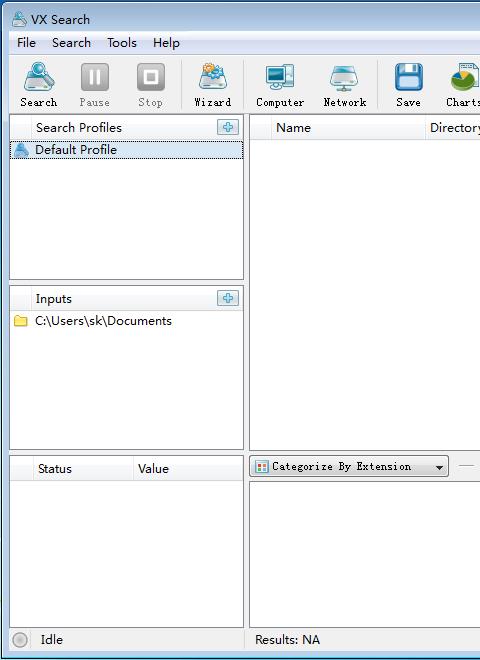Start a search with the Search toolbar icon

click(38, 85)
